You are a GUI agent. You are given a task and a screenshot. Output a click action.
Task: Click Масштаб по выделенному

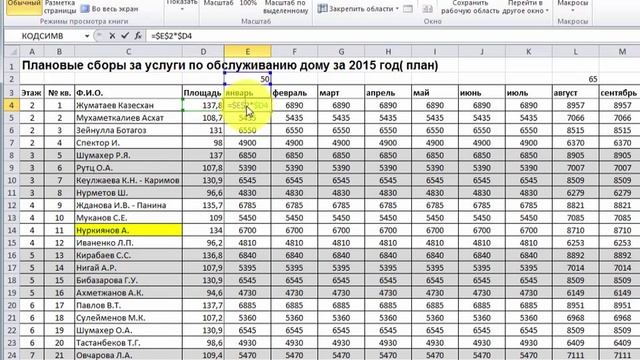pos(285,7)
